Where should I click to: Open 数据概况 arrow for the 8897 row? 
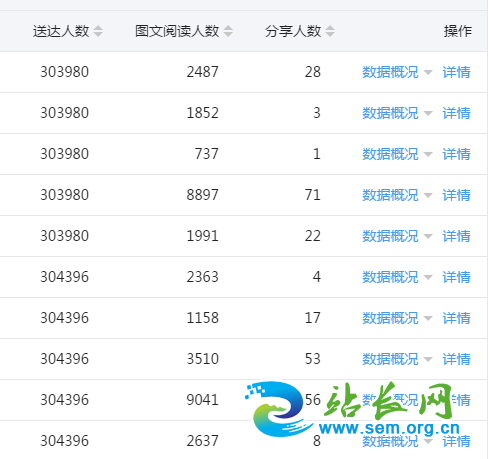[428, 195]
